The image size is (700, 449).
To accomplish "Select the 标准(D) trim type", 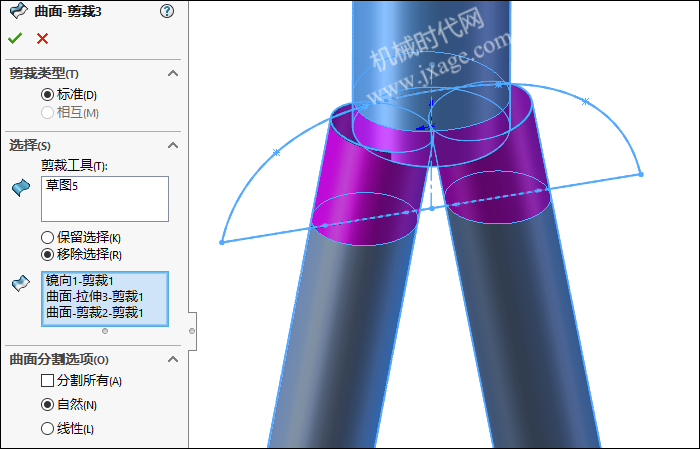I will tap(47, 95).
